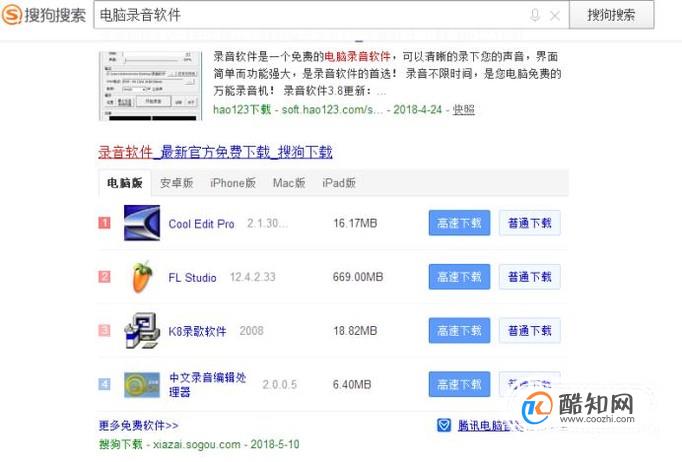
Task: Click the microphone voice search icon
Action: click(535, 16)
